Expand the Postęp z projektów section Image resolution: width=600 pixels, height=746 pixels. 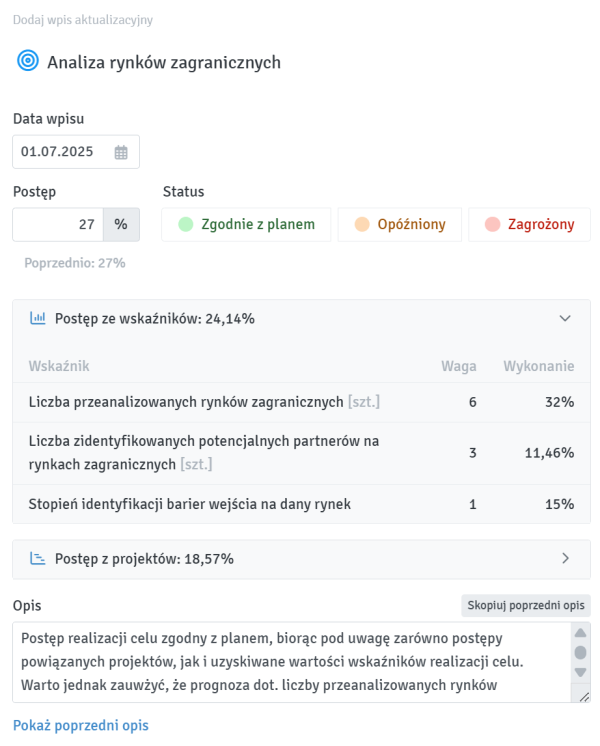click(x=565, y=559)
